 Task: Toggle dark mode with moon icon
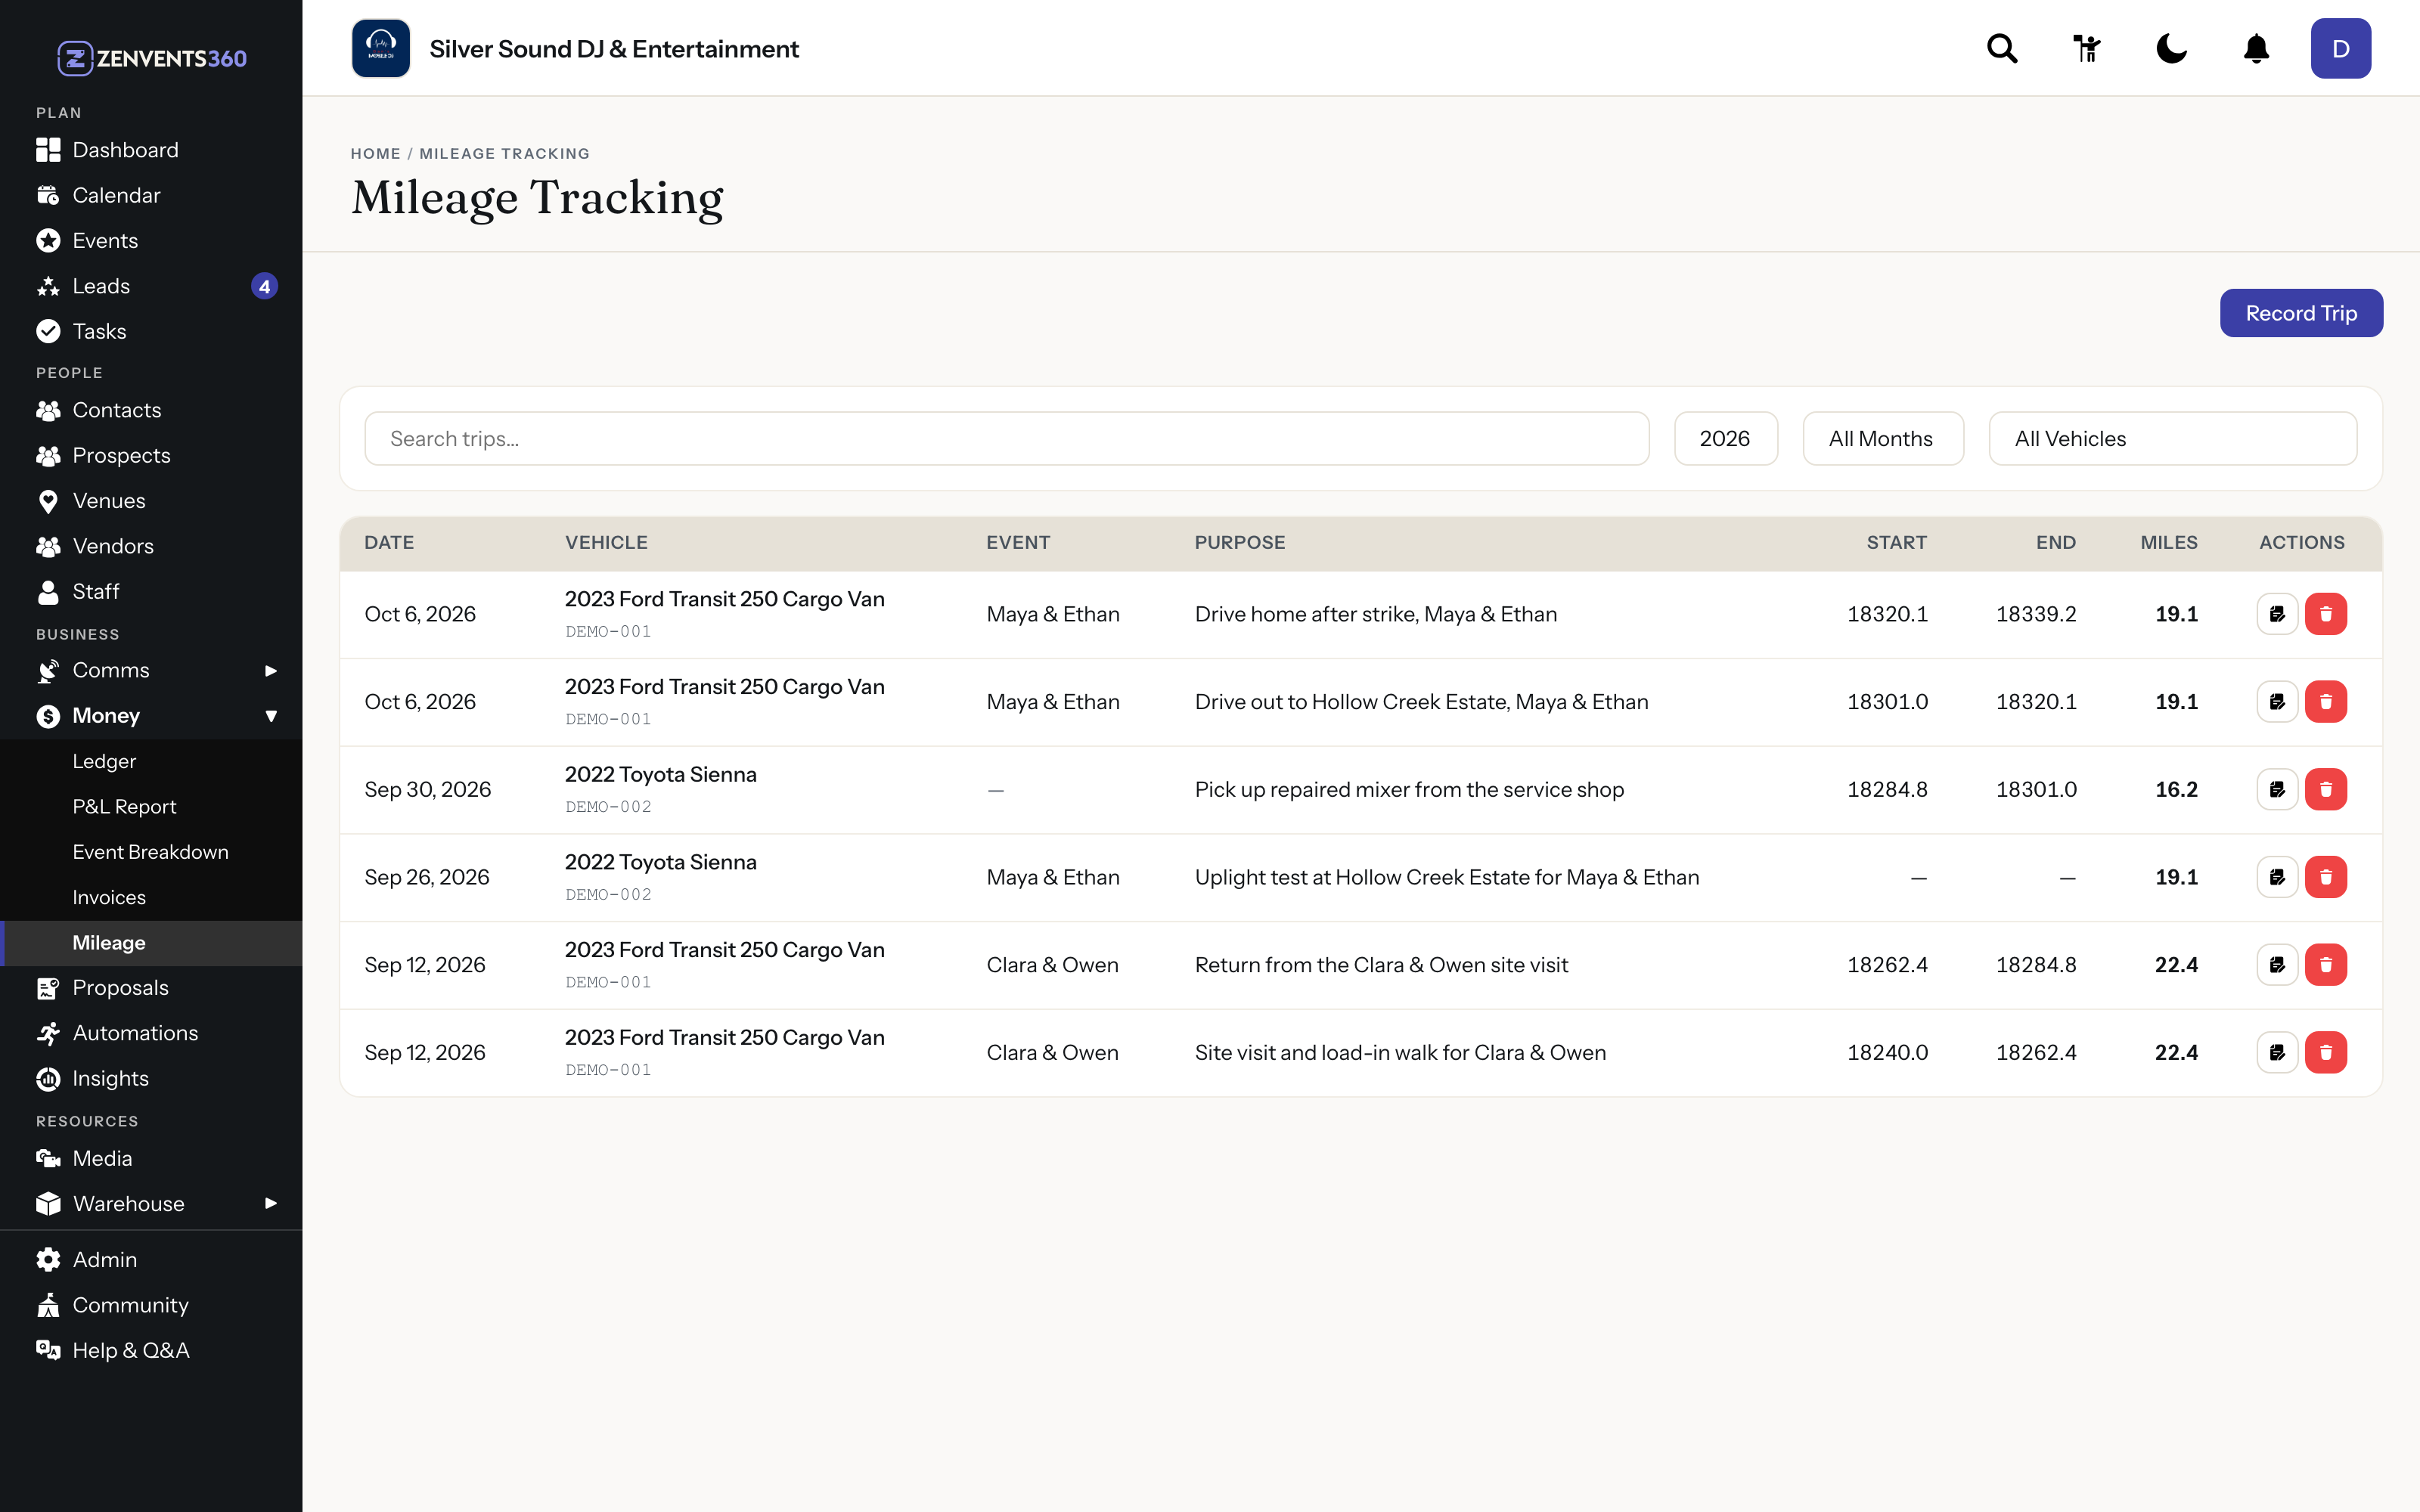[2171, 48]
